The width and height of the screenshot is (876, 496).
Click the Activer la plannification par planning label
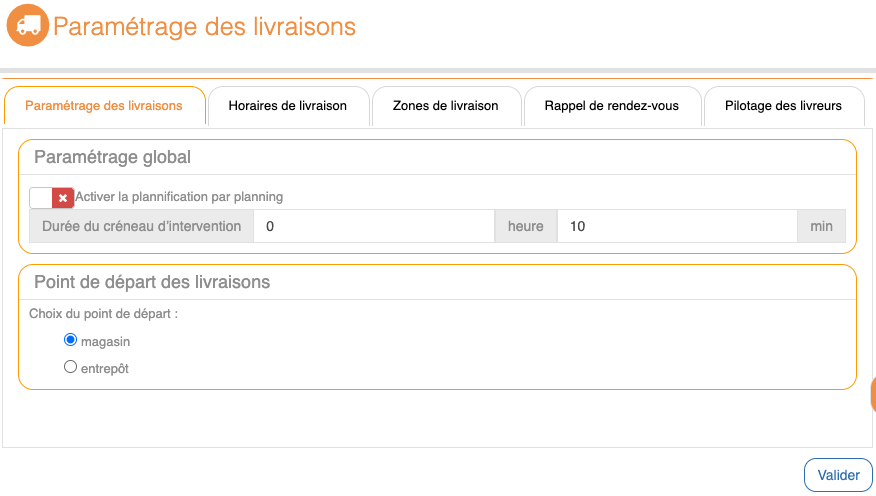179,197
